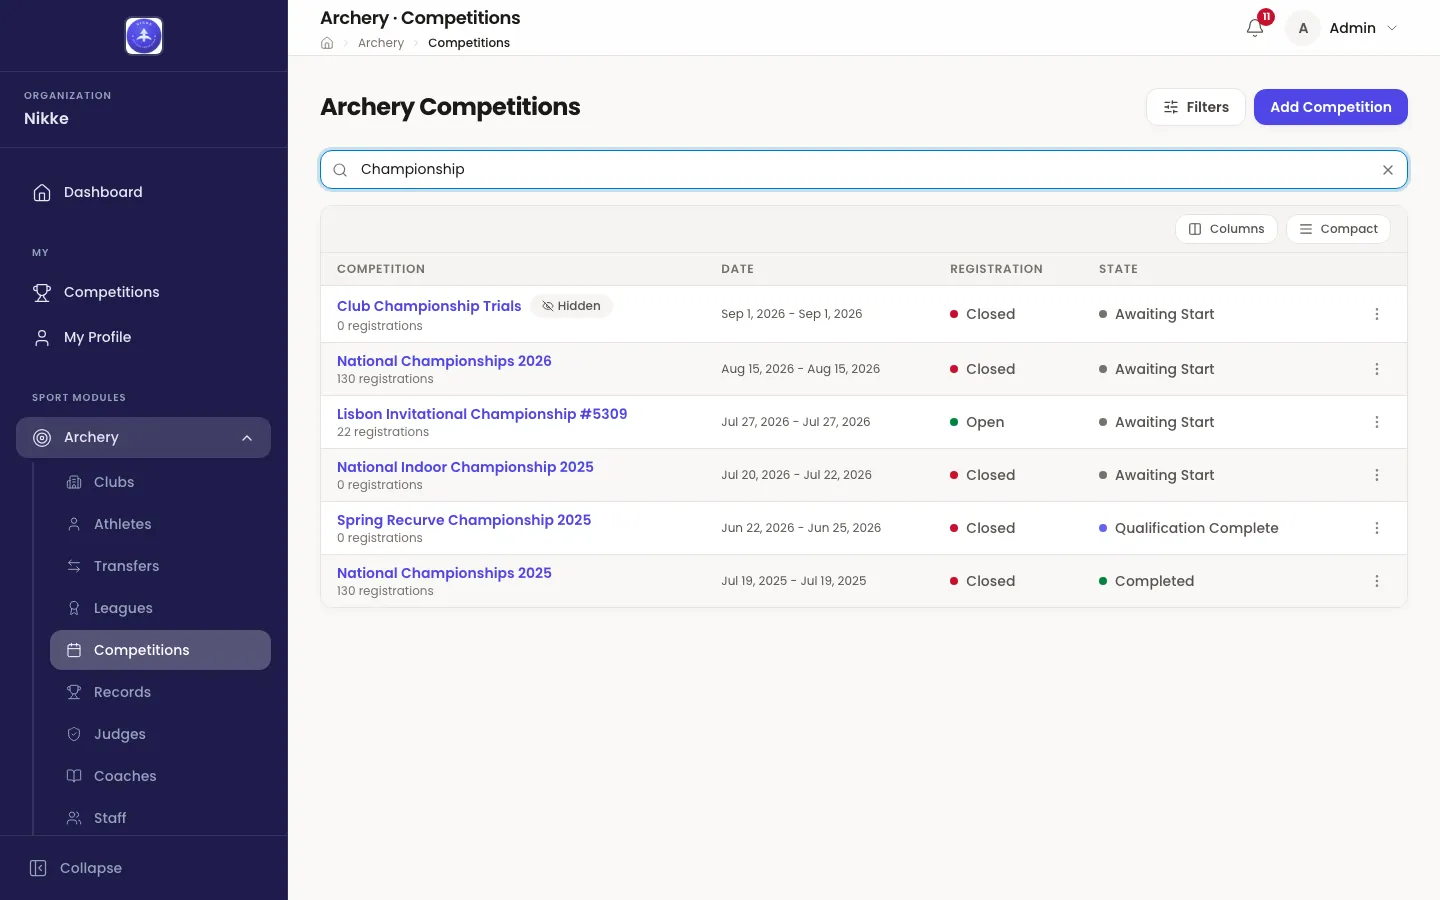The height and width of the screenshot is (900, 1440).
Task: Clear the Championship search text
Action: tap(1388, 170)
